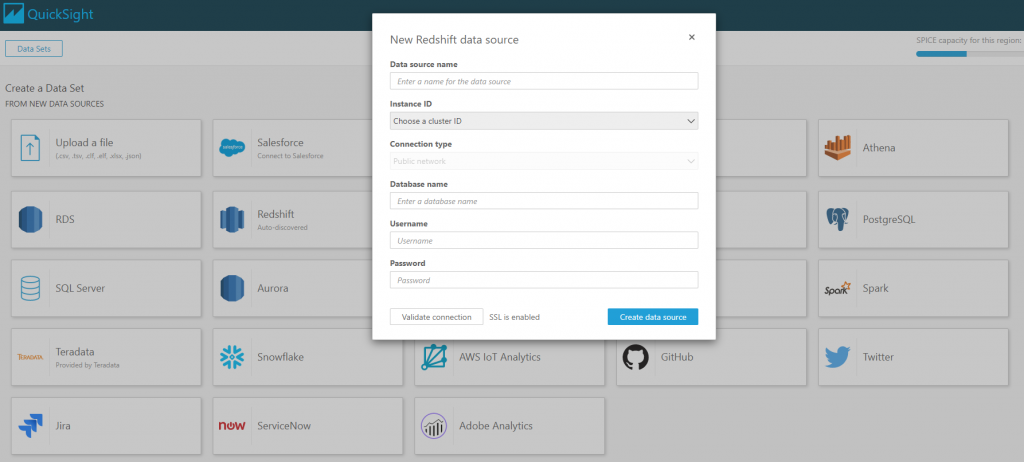
Task: Open the Instance ID cluster dropdown
Action: click(544, 121)
